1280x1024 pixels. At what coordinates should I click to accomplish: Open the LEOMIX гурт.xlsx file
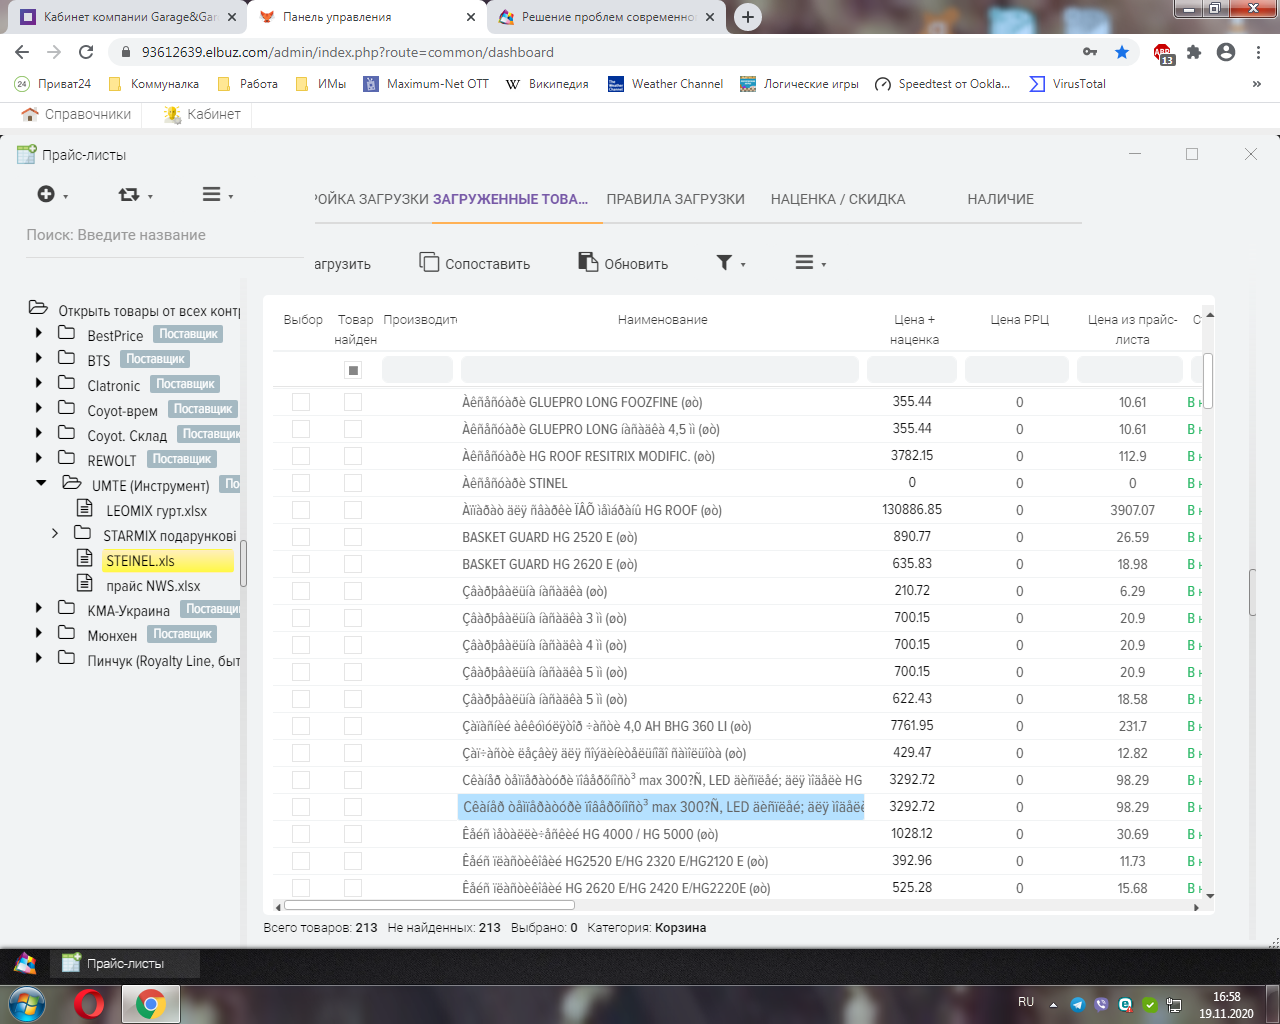(x=156, y=510)
